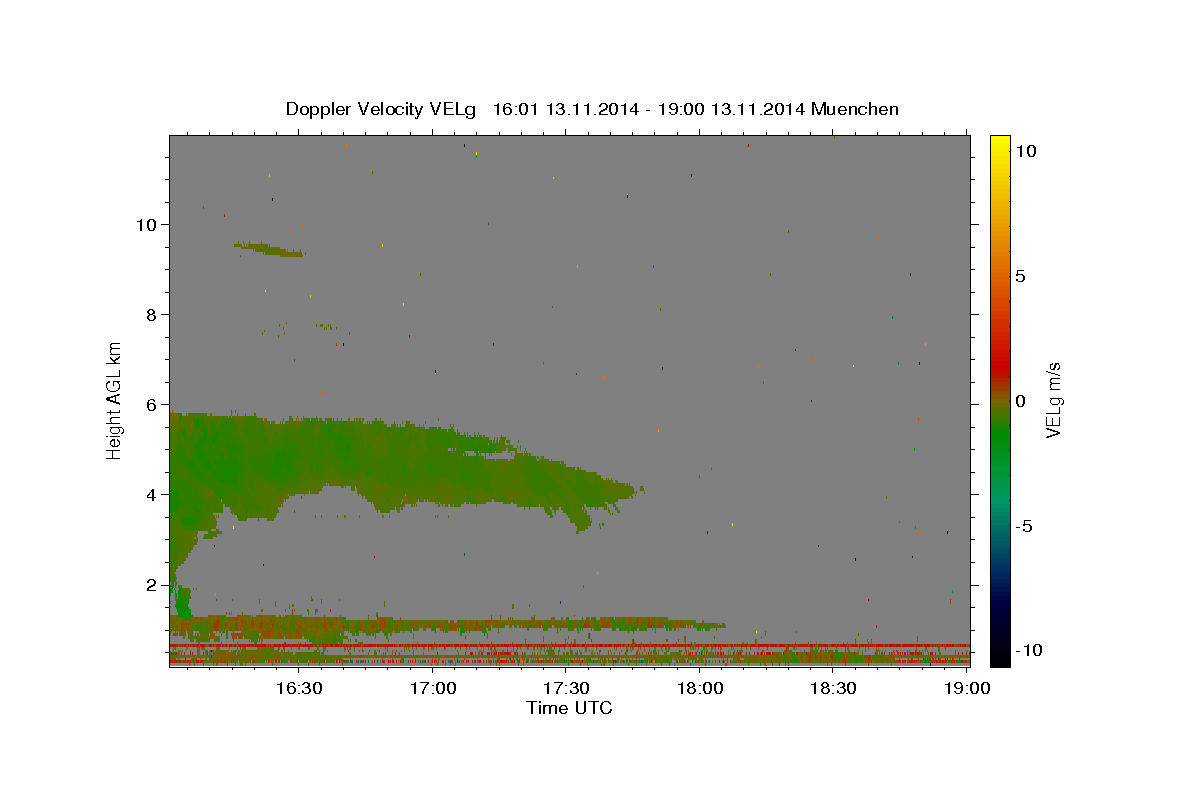
Task: Click the height tick label 10
Action: [147, 225]
